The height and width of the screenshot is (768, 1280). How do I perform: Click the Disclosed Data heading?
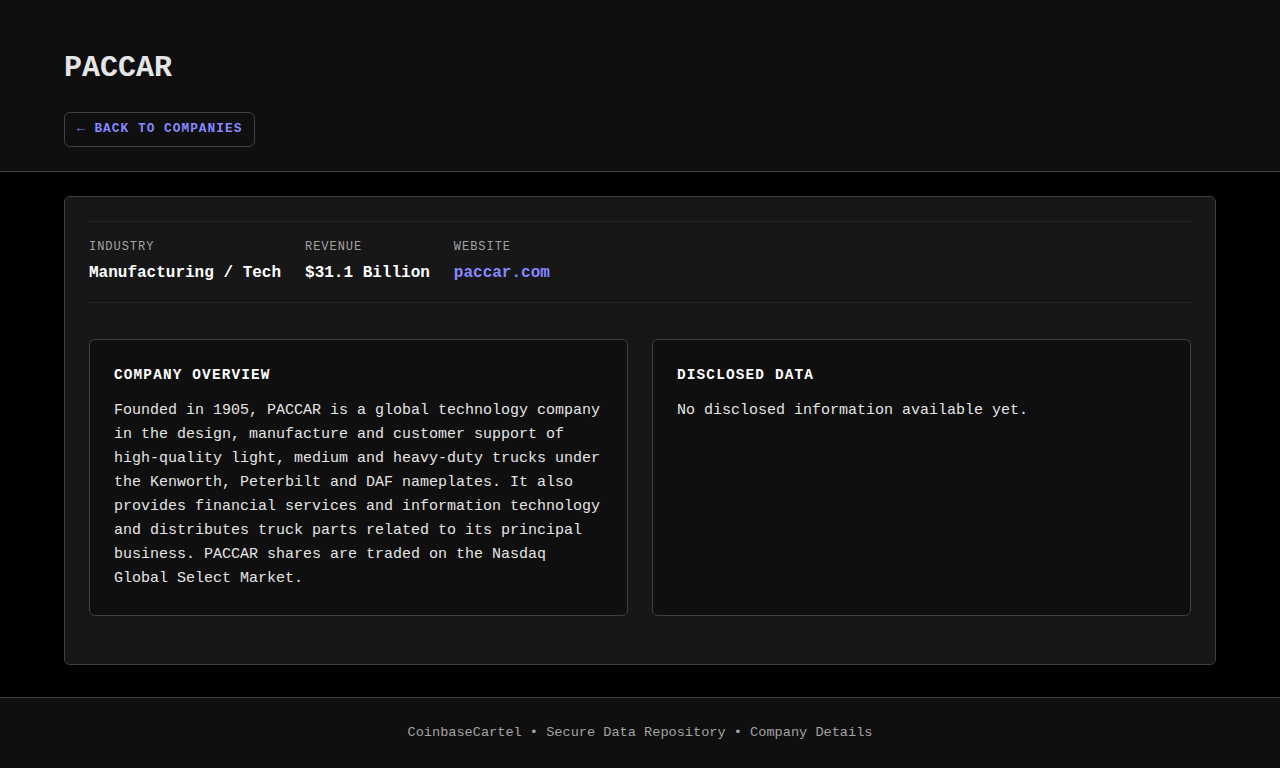(745, 375)
